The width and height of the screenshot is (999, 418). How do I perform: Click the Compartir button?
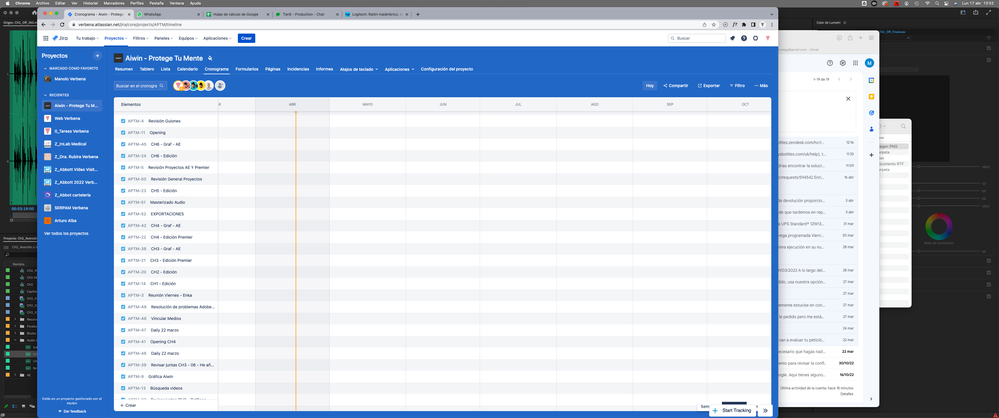pos(675,85)
